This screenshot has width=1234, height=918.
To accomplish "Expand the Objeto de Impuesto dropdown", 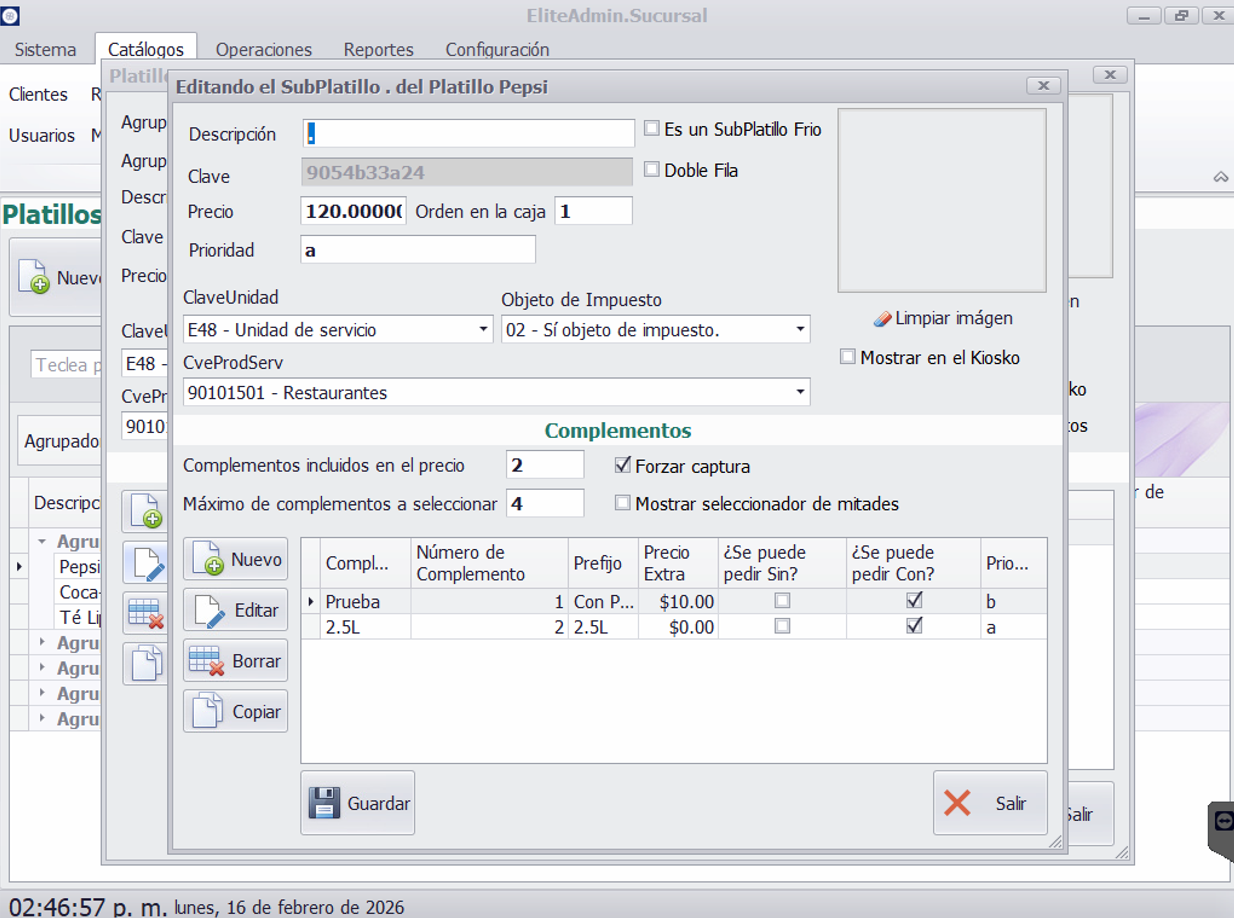I will click(x=801, y=329).
